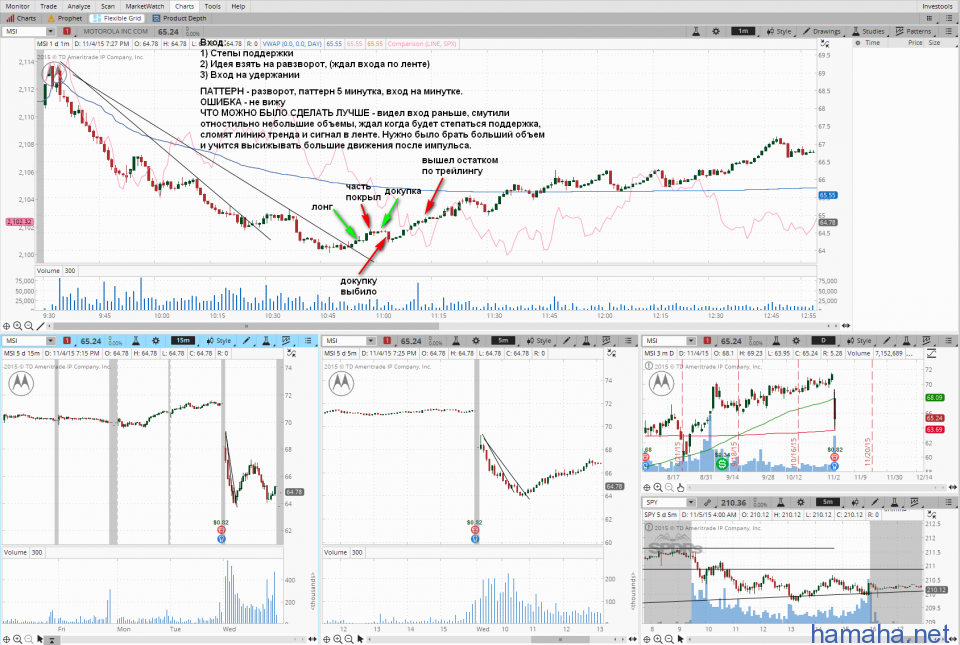This screenshot has width=960, height=645.
Task: Click the Time column header in side panel
Action: pos(872,43)
